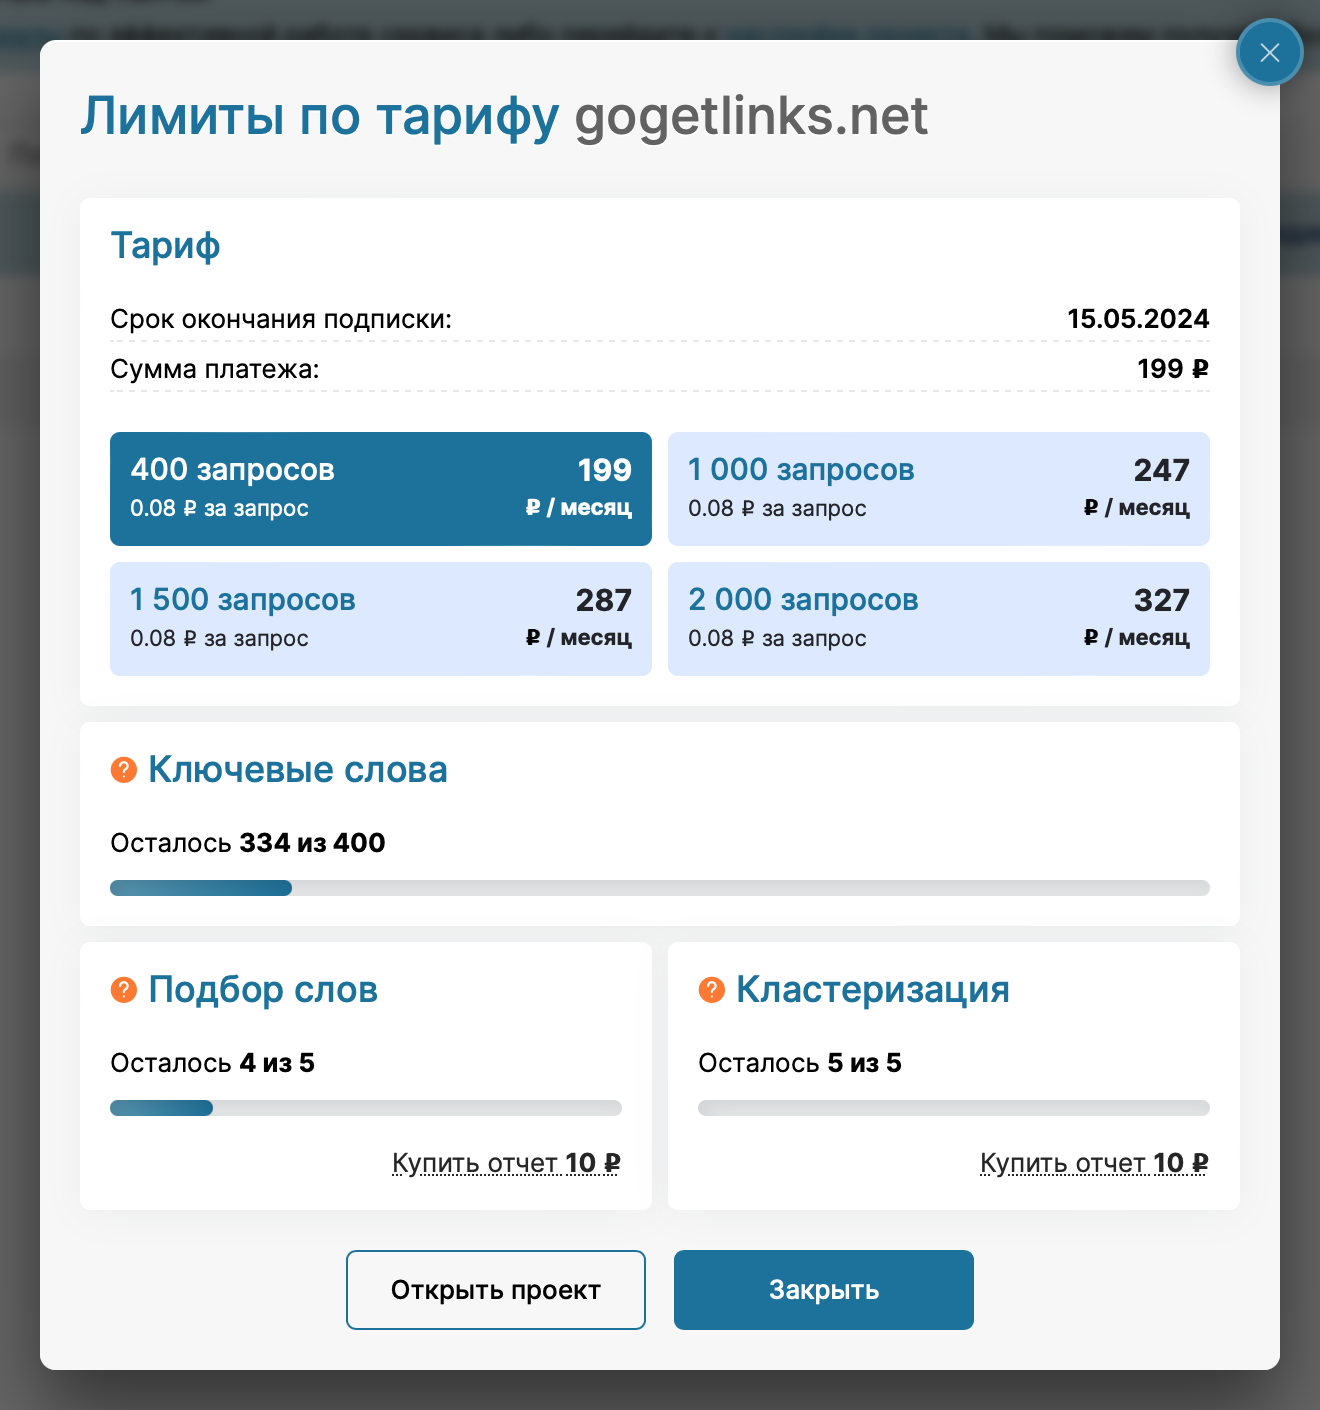Buy a report under Кластеризация
The image size is (1320, 1410).
pos(1094,1163)
